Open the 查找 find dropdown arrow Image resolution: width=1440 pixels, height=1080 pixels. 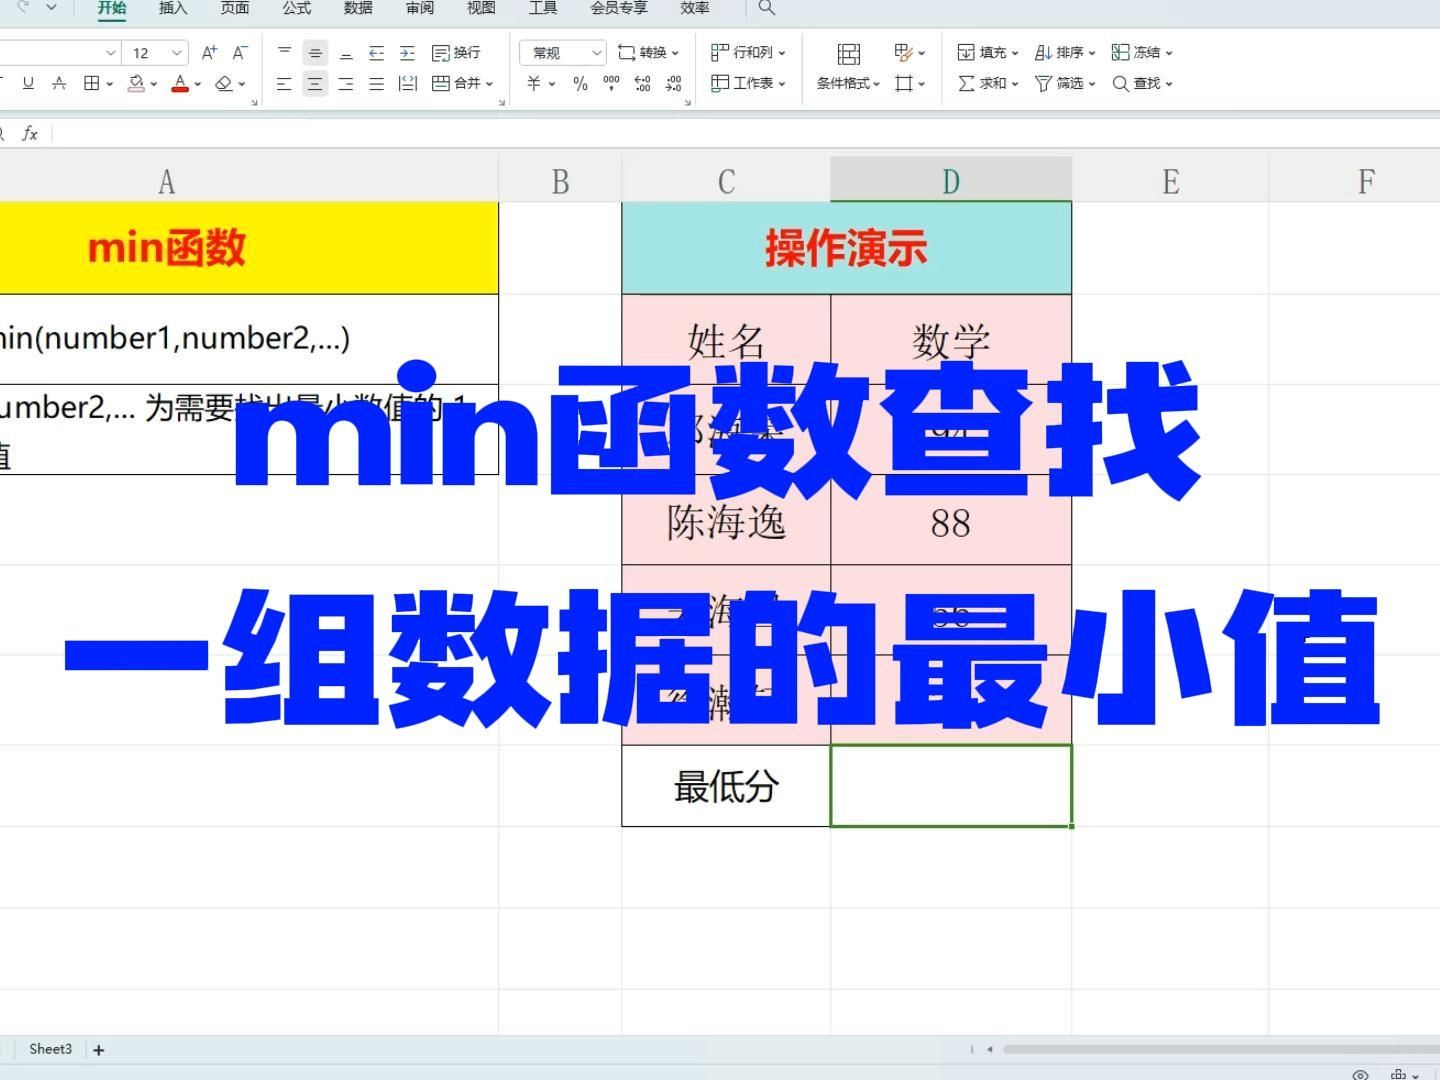(x=1168, y=84)
